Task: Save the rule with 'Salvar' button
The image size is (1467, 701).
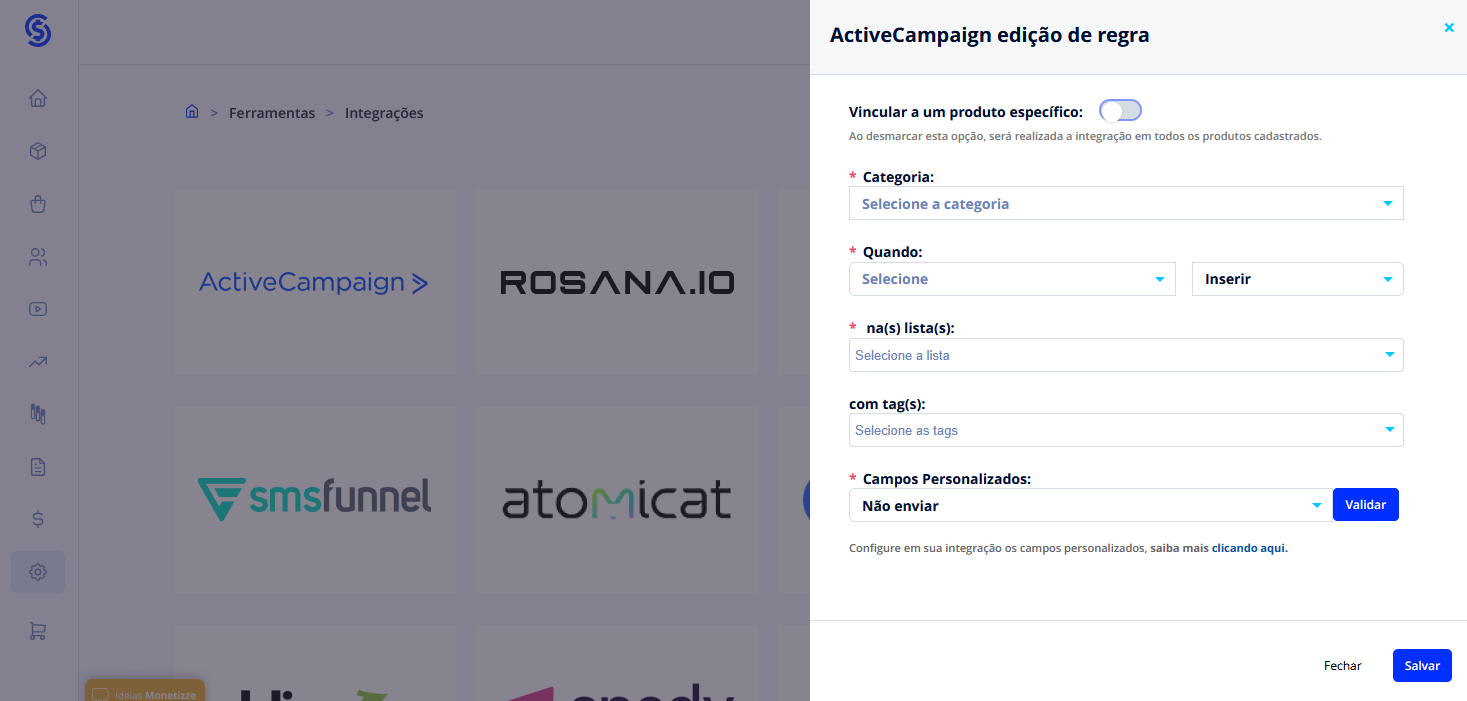Action: (1421, 665)
